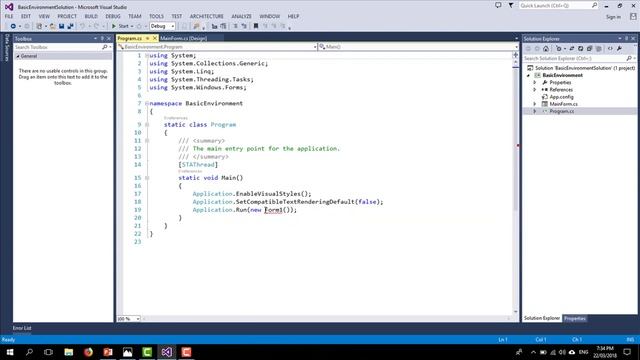Click the account avatar icon beside Sign in

tap(633, 16)
